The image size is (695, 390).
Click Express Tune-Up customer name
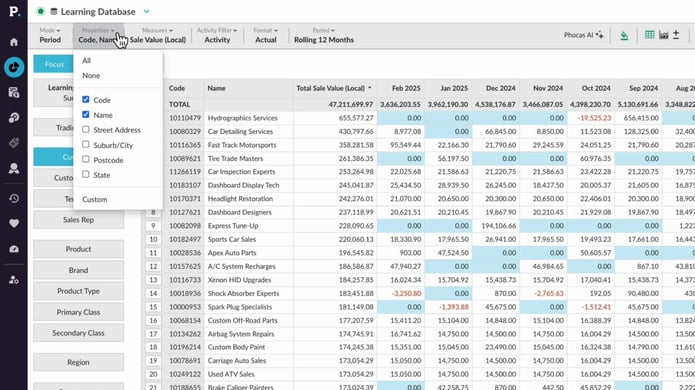pyautogui.click(x=233, y=226)
